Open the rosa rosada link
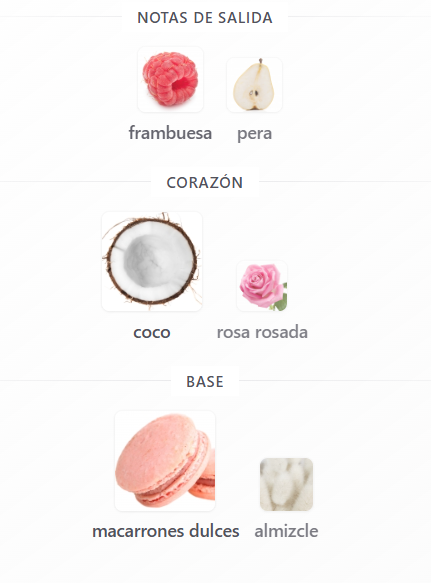This screenshot has width=431, height=583. (x=262, y=332)
